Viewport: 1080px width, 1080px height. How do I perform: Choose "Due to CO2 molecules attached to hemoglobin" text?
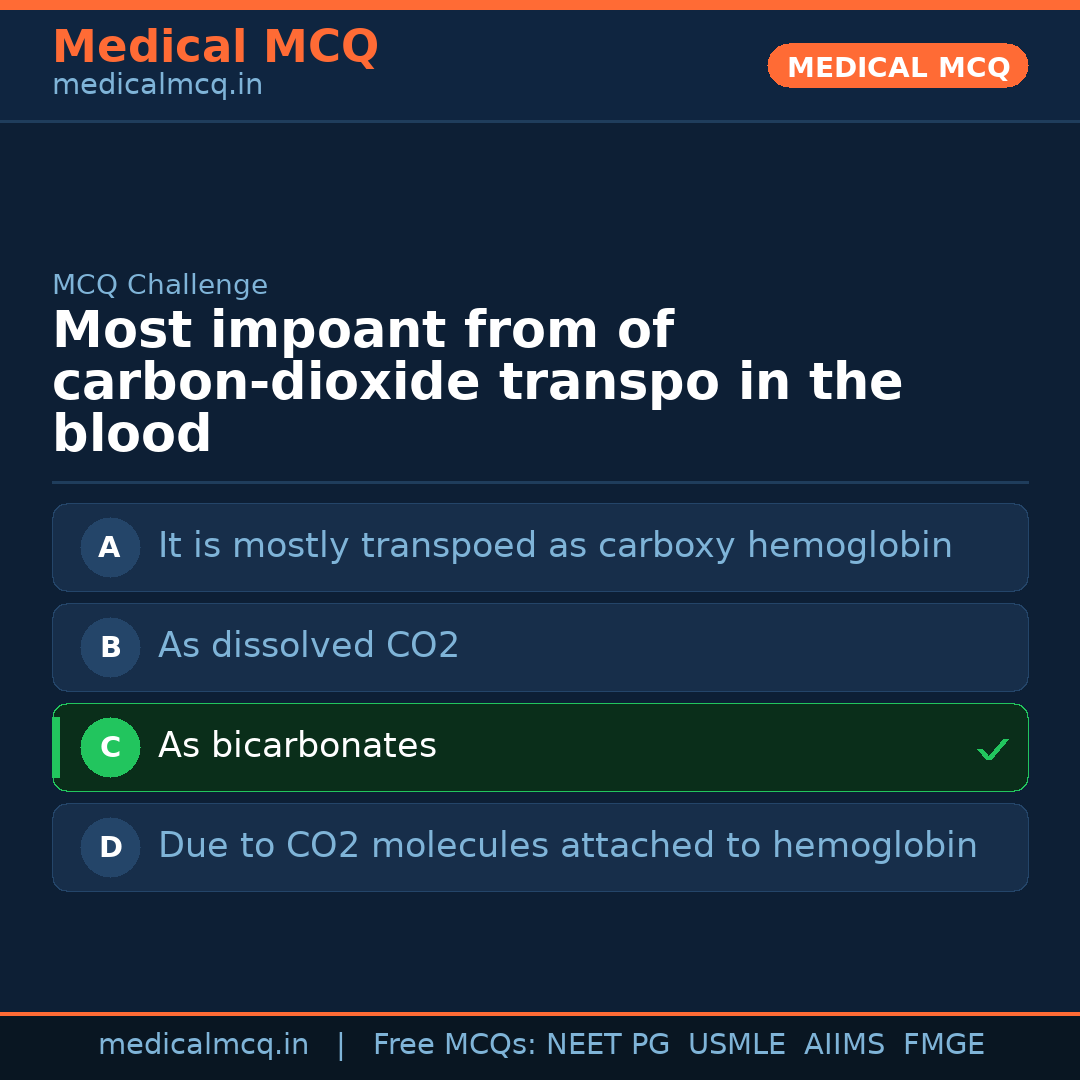click(567, 846)
